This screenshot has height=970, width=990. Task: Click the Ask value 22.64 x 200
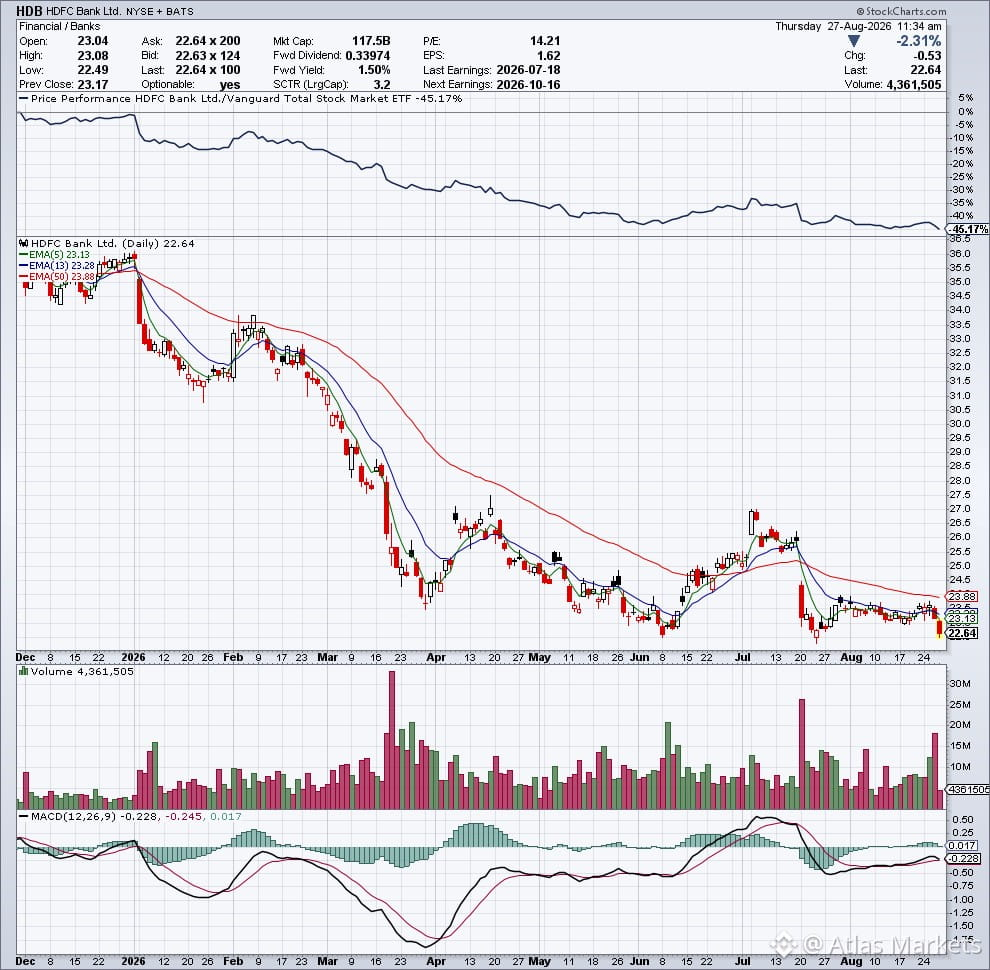[x=208, y=40]
